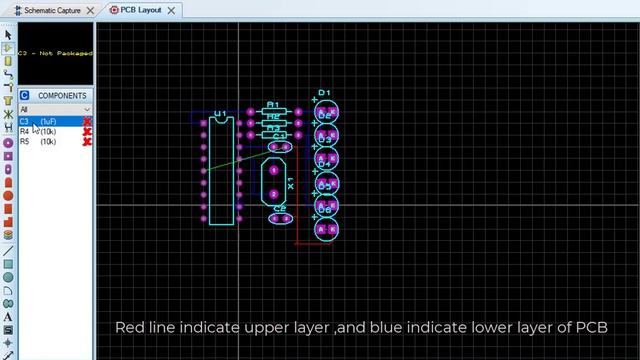Choose Edge Connector Pad tool
640x360 pixels.
click(x=8, y=182)
